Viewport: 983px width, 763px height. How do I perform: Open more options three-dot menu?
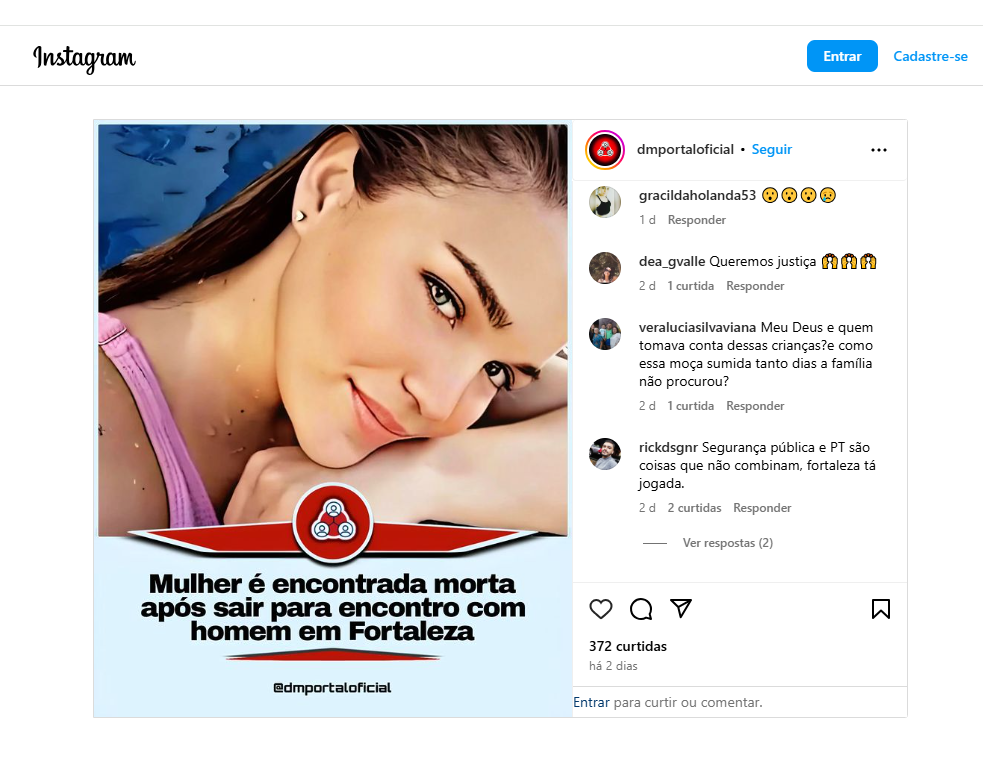879,150
